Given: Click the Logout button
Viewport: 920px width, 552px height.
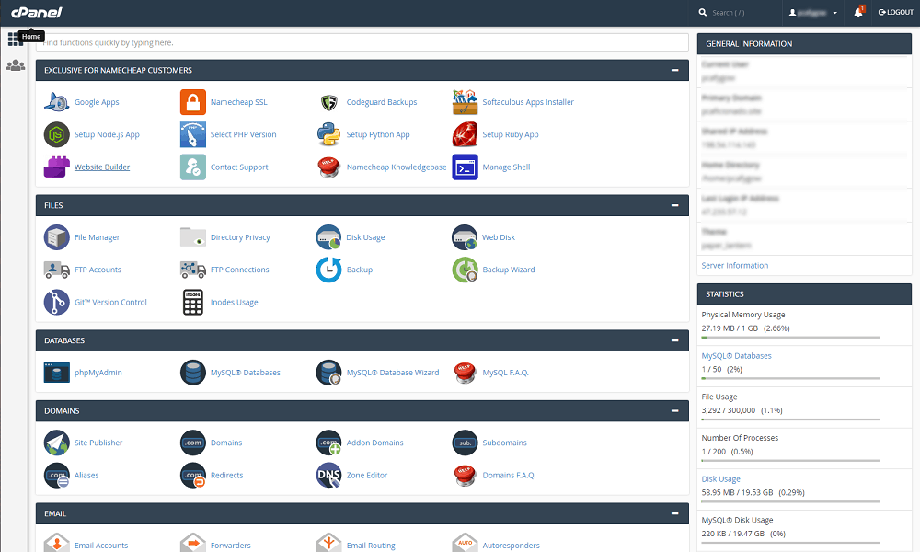Looking at the screenshot, I should tap(896, 12).
